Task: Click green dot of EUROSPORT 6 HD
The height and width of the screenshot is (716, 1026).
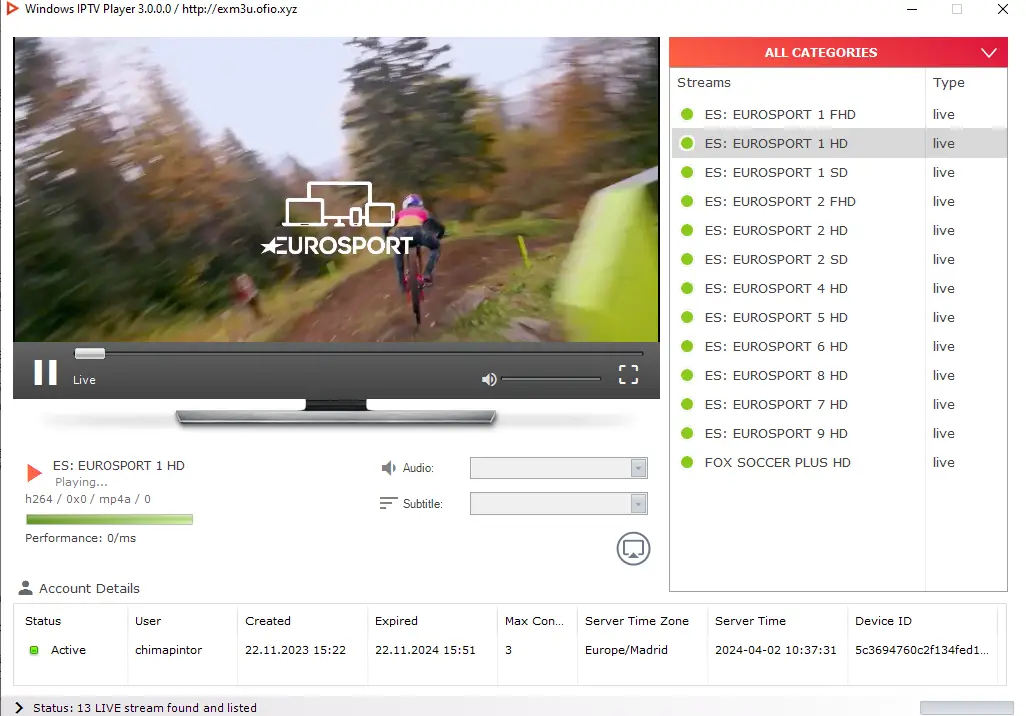Action: click(x=687, y=346)
